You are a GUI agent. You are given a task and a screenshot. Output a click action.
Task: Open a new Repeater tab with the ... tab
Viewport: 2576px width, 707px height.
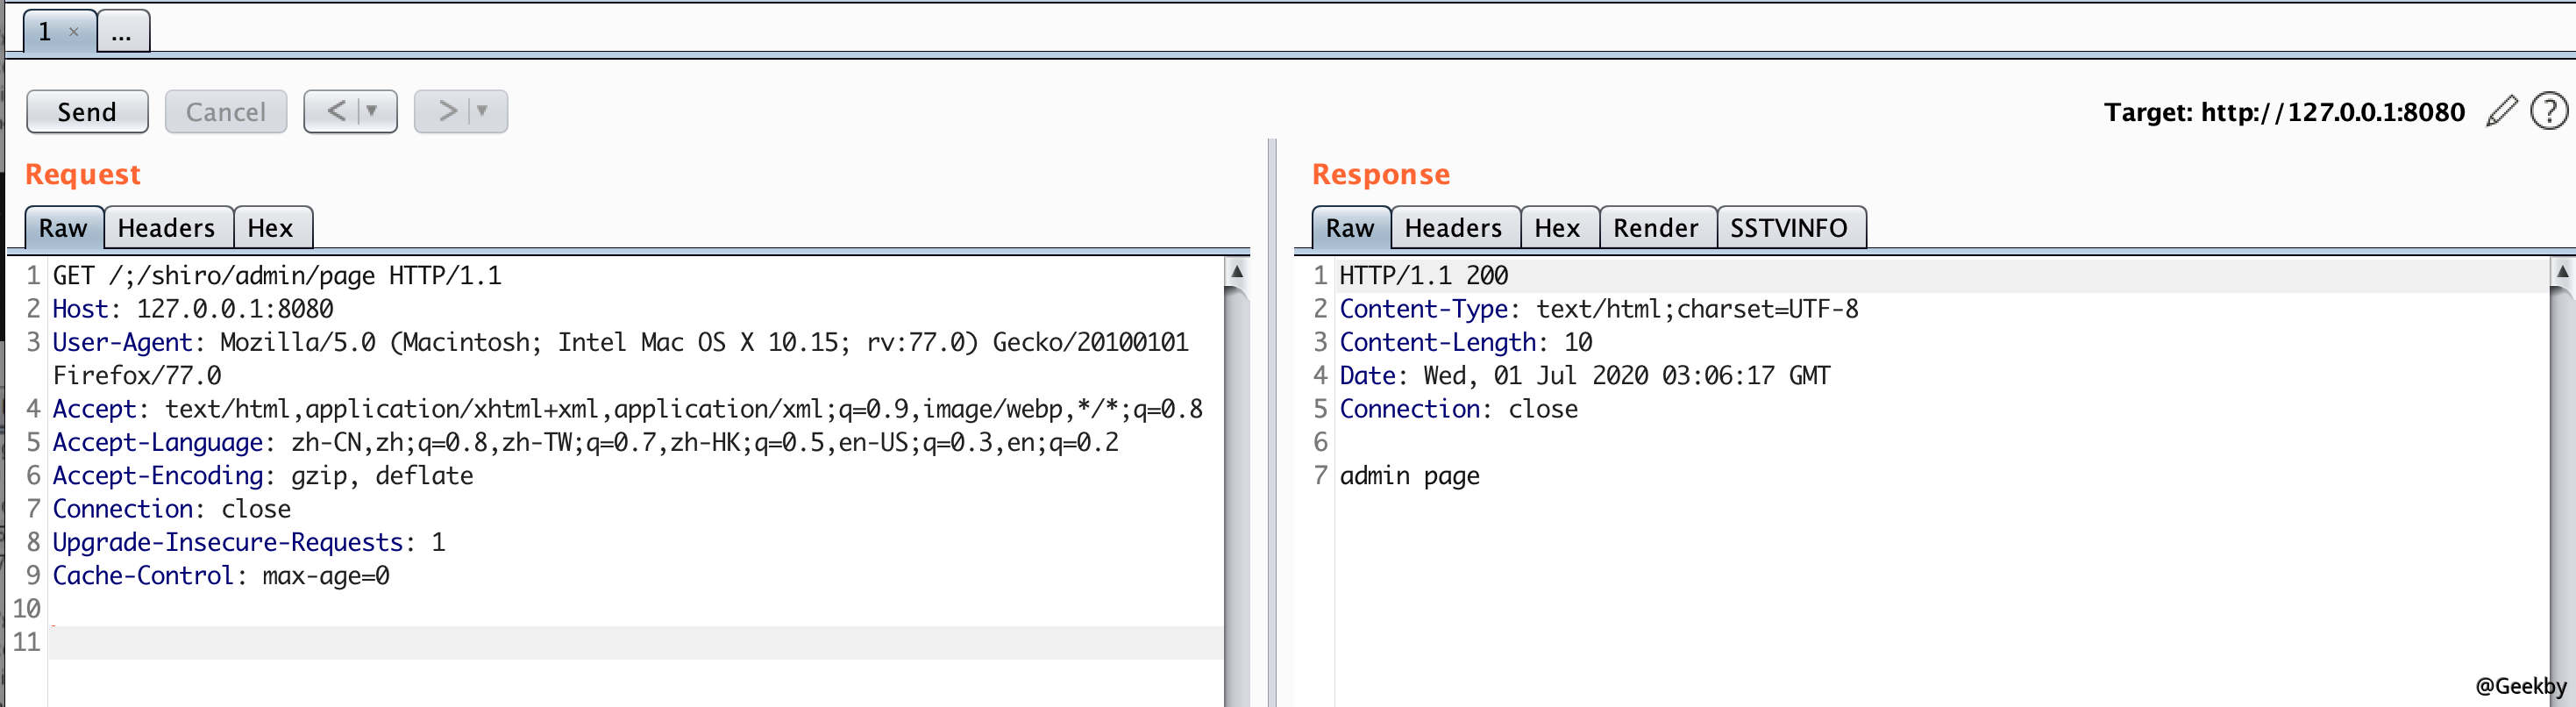pos(122,33)
